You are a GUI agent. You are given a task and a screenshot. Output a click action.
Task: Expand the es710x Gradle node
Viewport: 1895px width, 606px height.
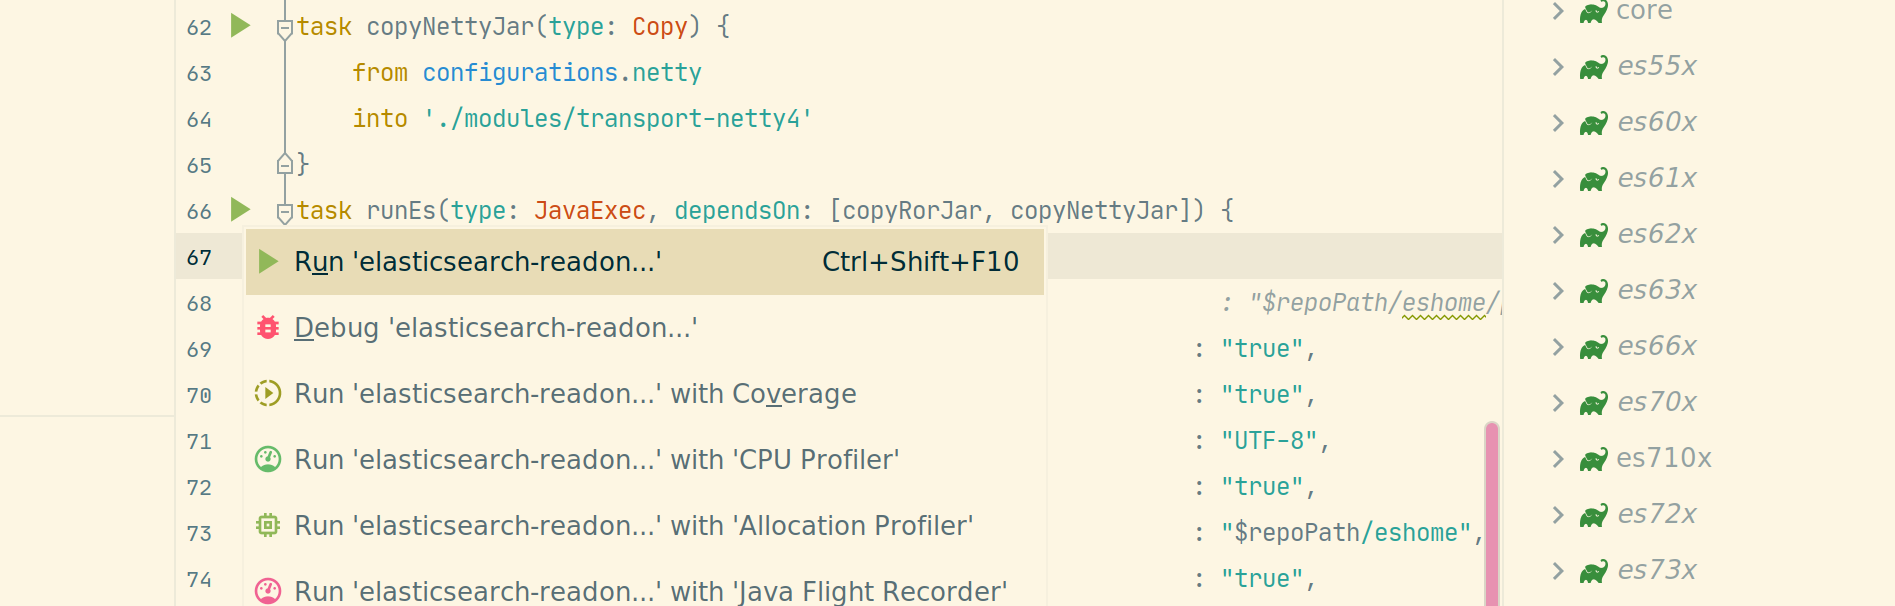1558,459
